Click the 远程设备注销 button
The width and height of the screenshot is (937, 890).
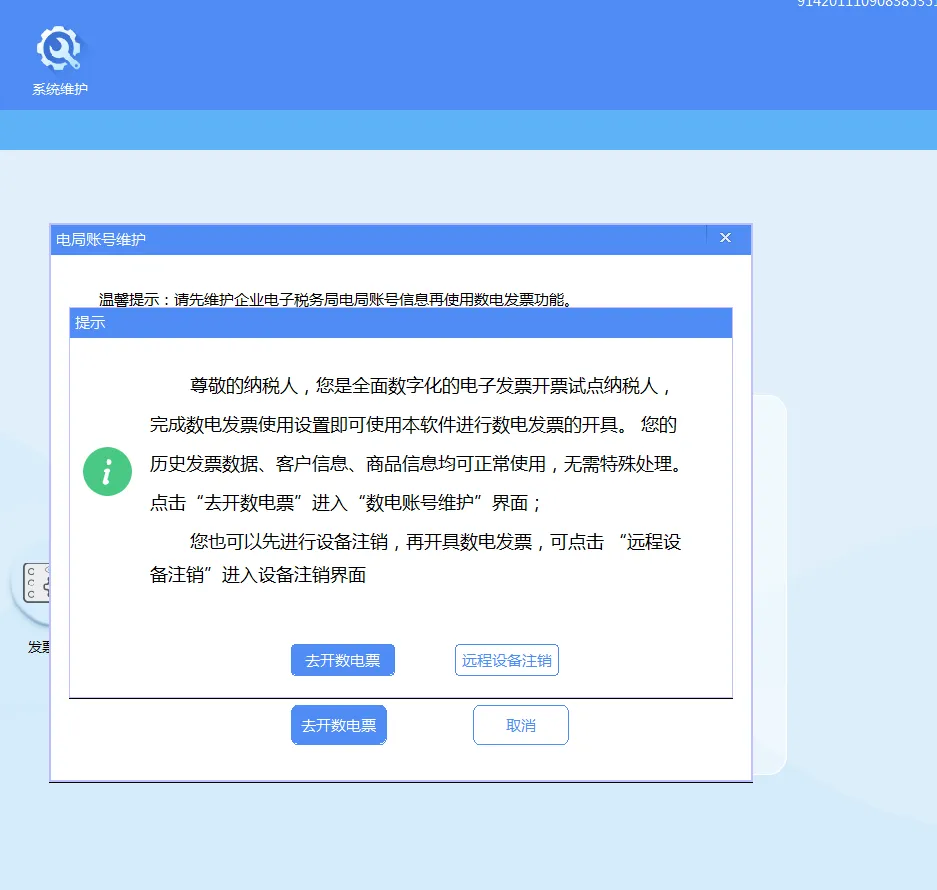(506, 660)
